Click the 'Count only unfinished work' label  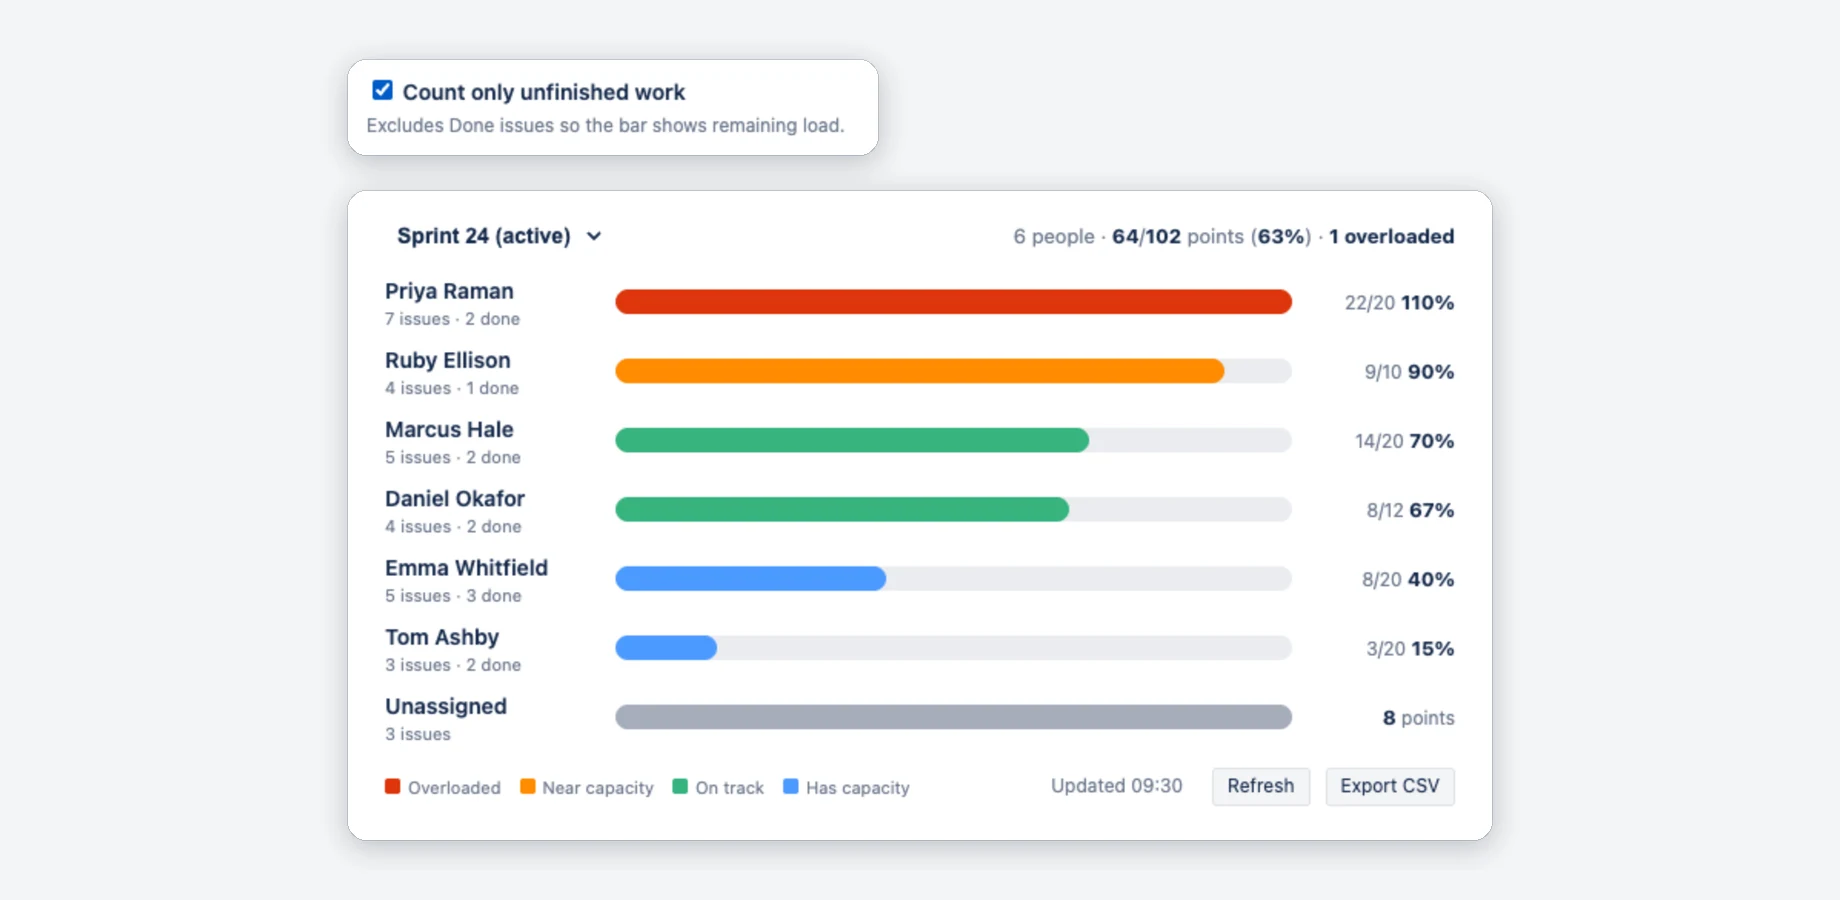(543, 92)
